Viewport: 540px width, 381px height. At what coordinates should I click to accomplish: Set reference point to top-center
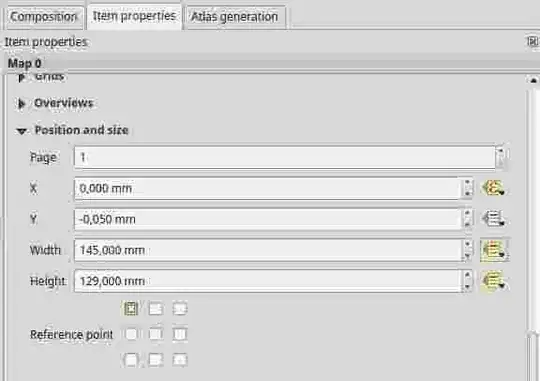tap(156, 308)
